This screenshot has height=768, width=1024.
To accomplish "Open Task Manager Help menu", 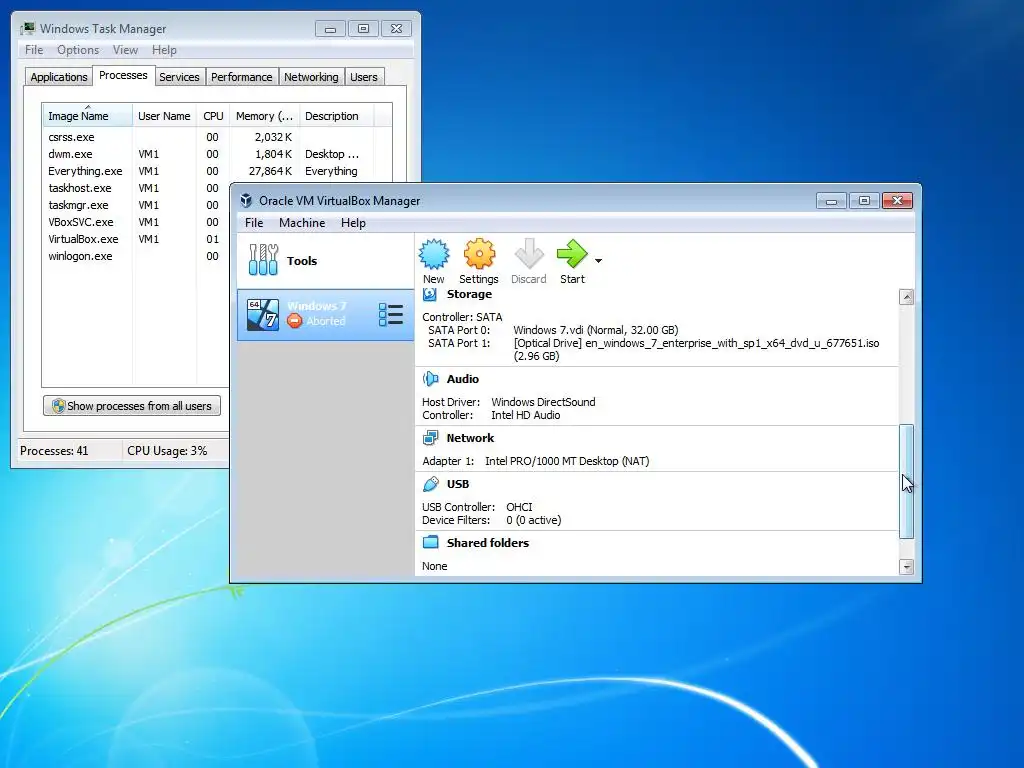I will (x=164, y=50).
